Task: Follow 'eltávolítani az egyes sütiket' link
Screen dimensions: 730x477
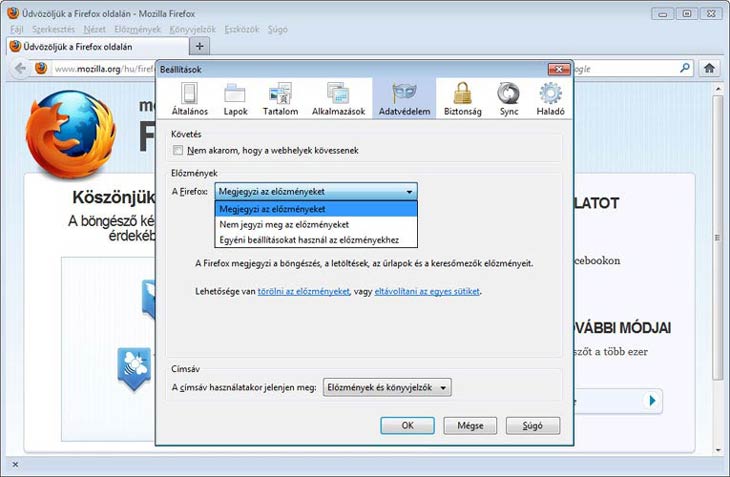Action: click(427, 291)
